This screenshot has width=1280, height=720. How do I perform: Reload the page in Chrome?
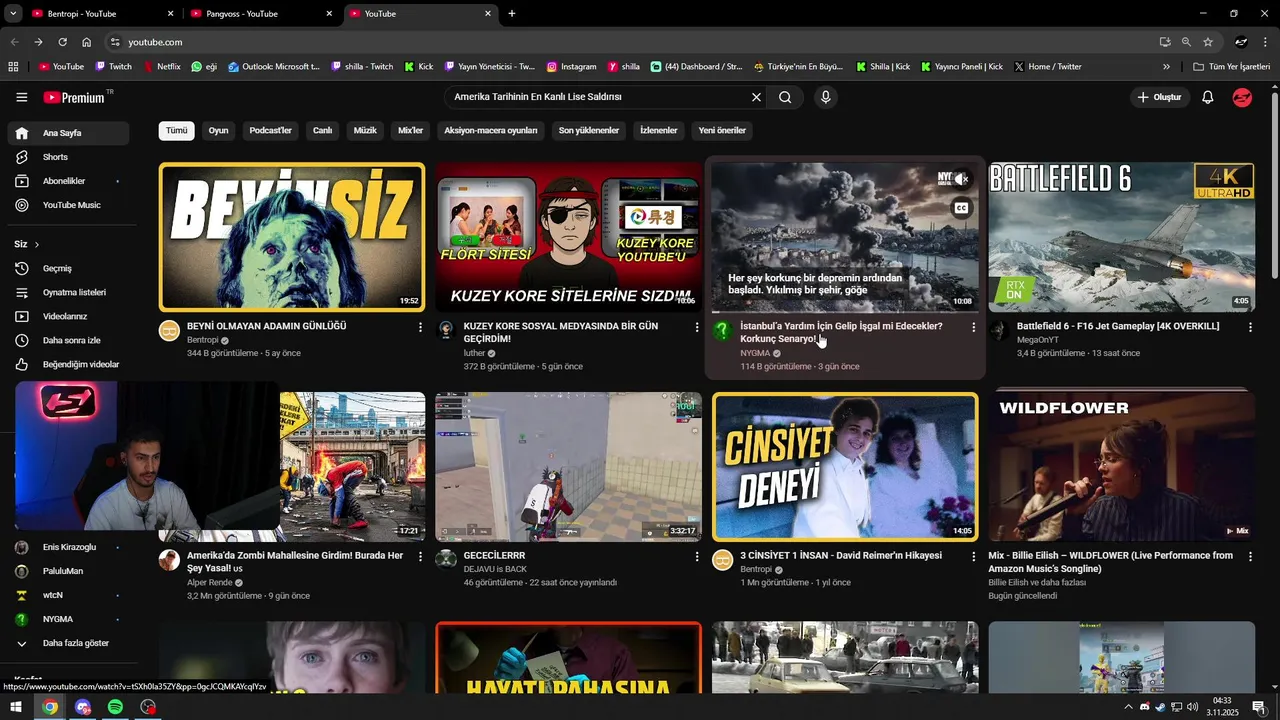(x=62, y=42)
